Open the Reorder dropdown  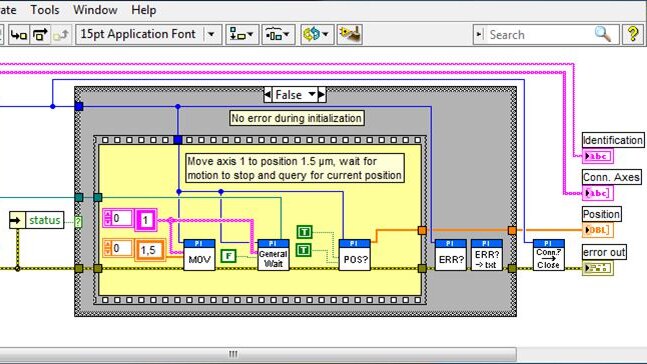coord(316,34)
